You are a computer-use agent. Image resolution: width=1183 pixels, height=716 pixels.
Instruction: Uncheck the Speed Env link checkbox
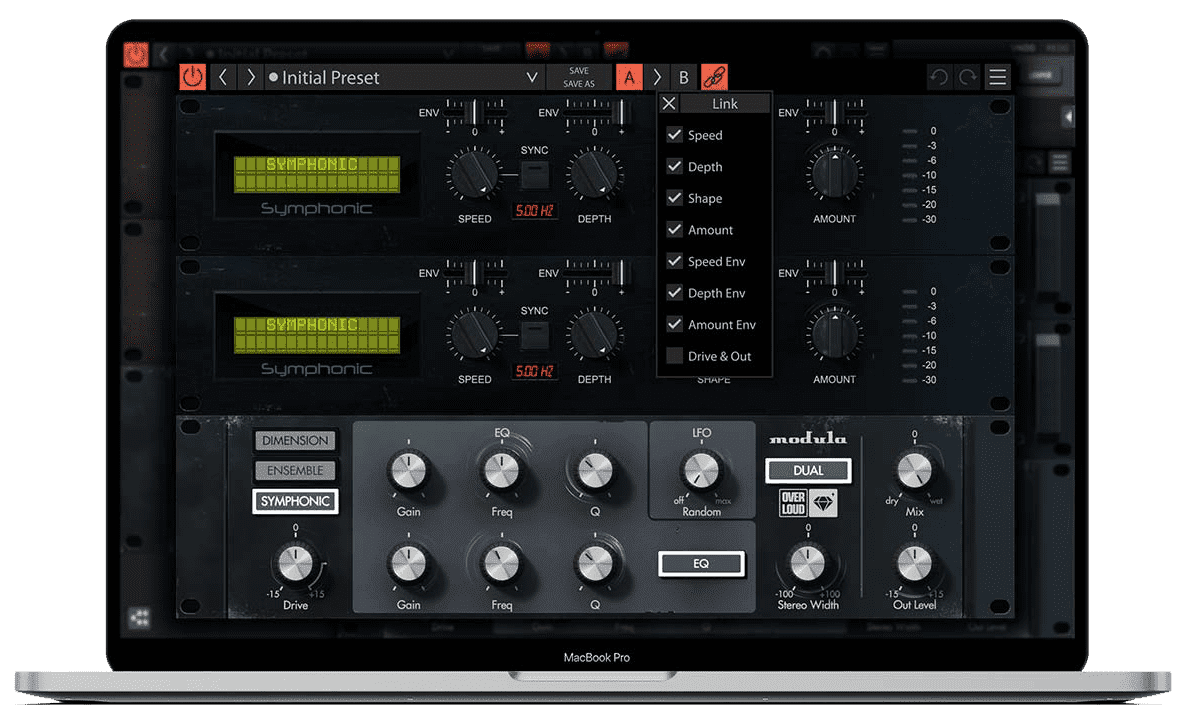[x=674, y=261]
